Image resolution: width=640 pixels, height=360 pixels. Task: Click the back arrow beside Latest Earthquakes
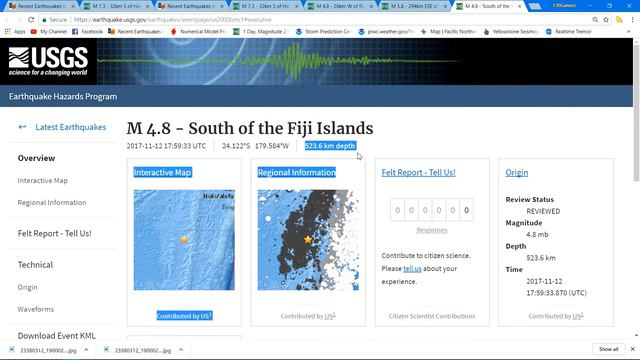pyautogui.click(x=22, y=127)
